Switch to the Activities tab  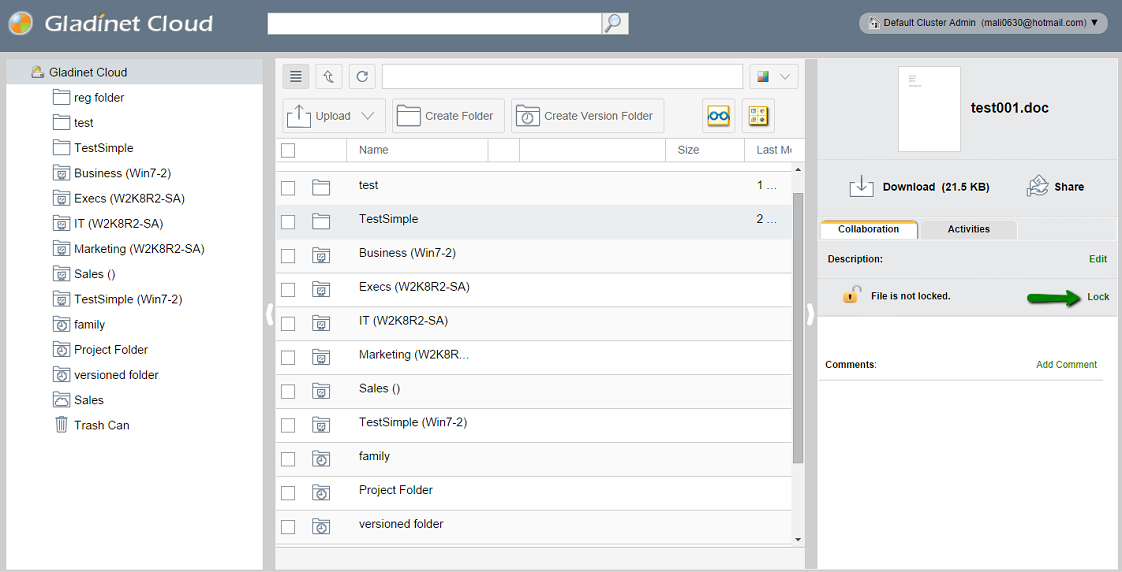click(969, 229)
